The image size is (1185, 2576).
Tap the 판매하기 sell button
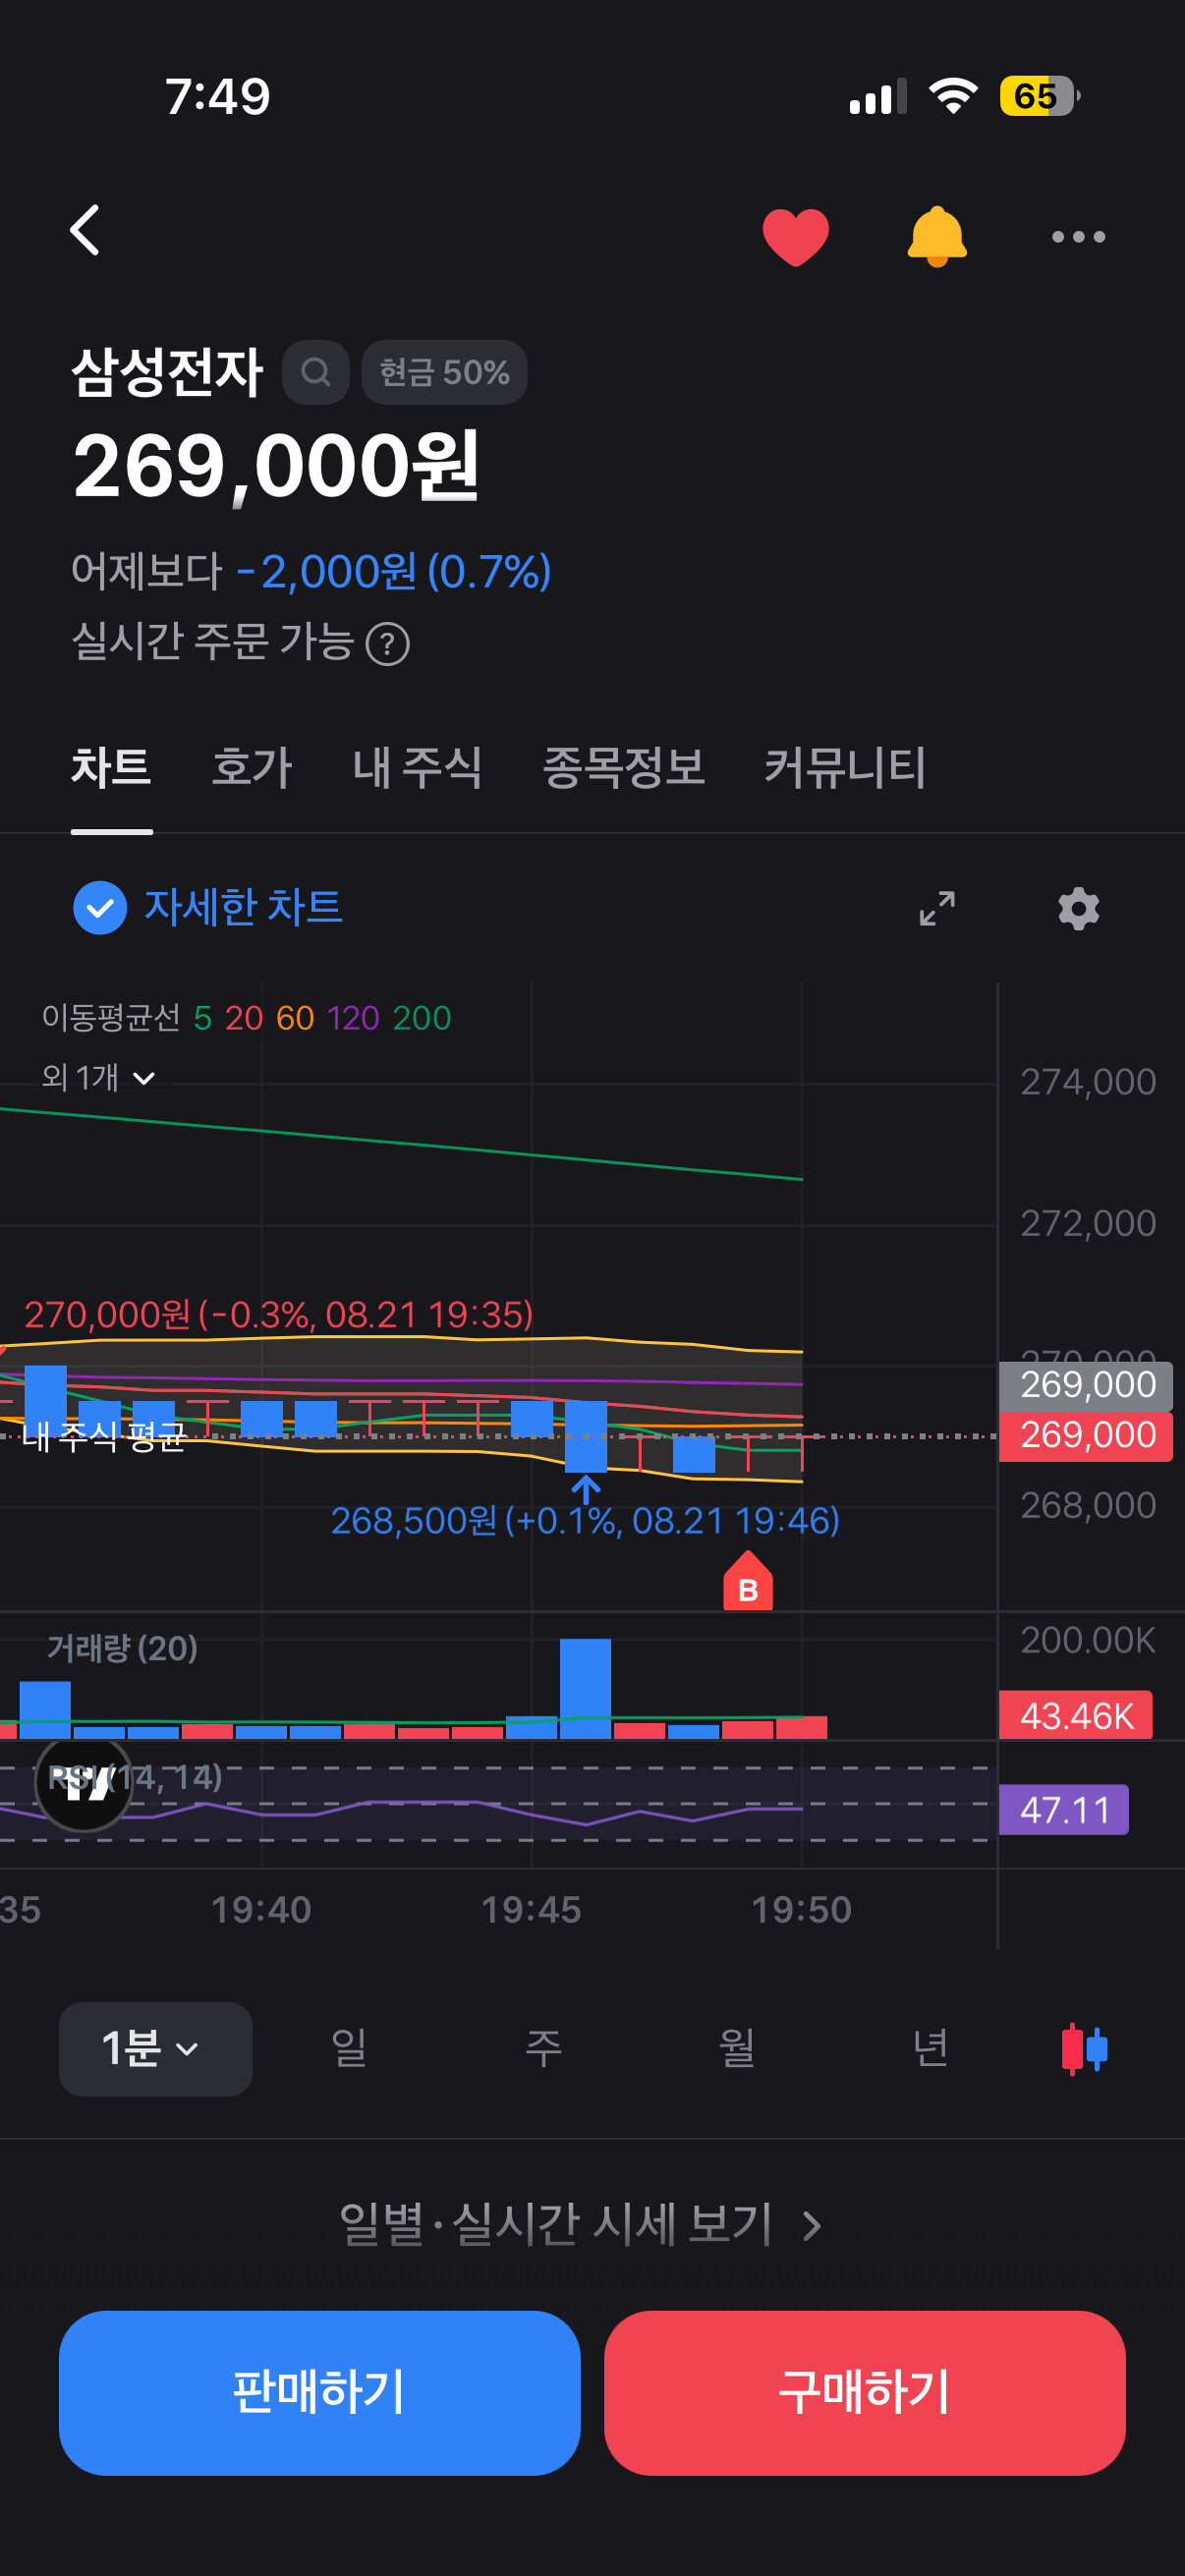point(319,2393)
